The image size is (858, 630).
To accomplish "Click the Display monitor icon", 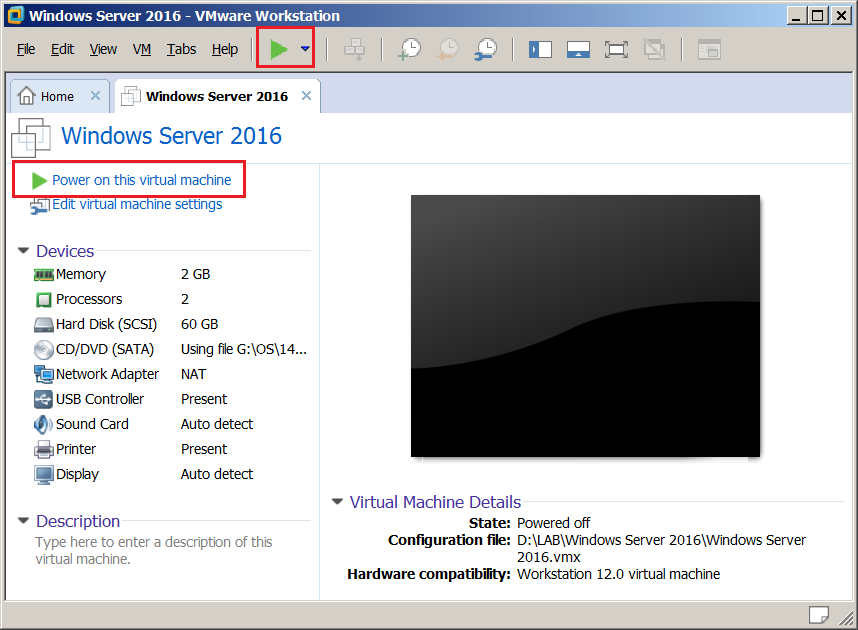I will click(44, 475).
